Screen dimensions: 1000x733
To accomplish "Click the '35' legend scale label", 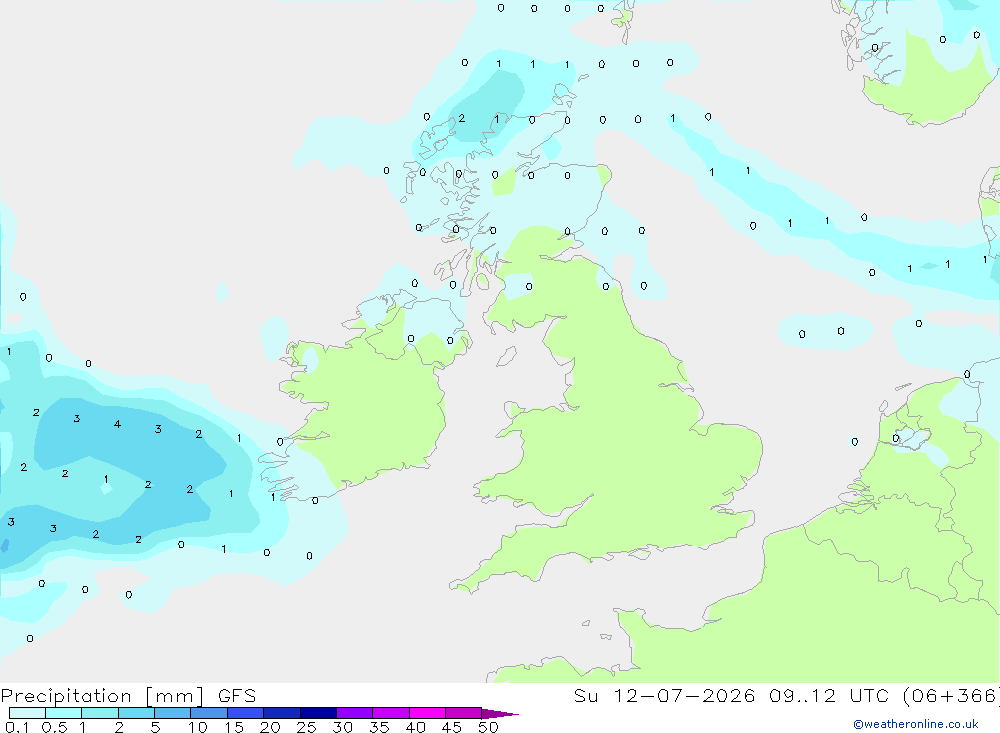I will coord(379,727).
